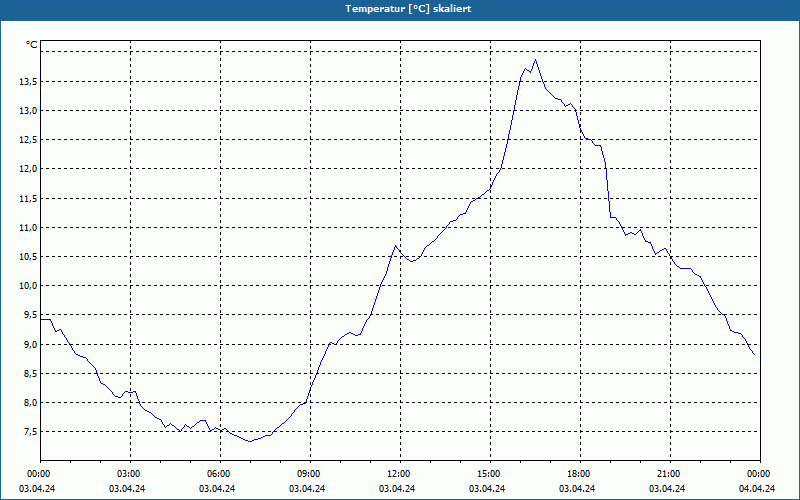Click the 00:00 label above 04.04.24
Viewport: 800px width, 500px height.
760,474
